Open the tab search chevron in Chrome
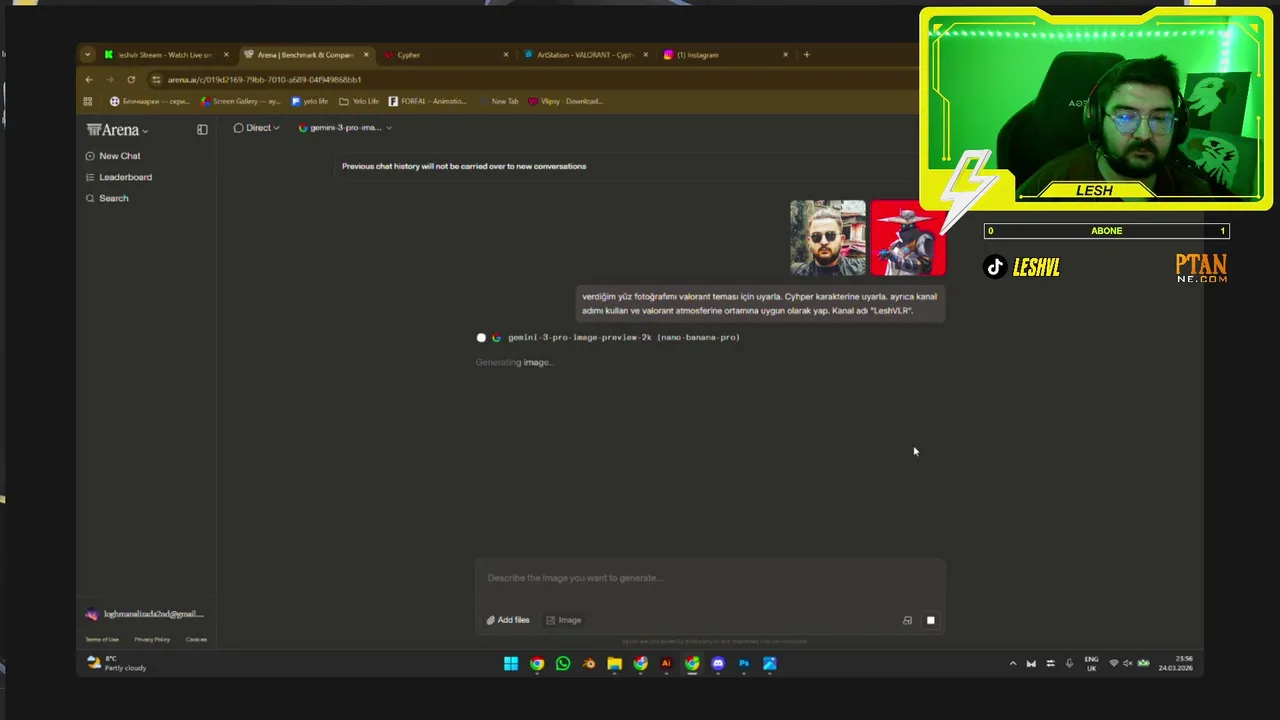The height and width of the screenshot is (720, 1280). tap(88, 55)
